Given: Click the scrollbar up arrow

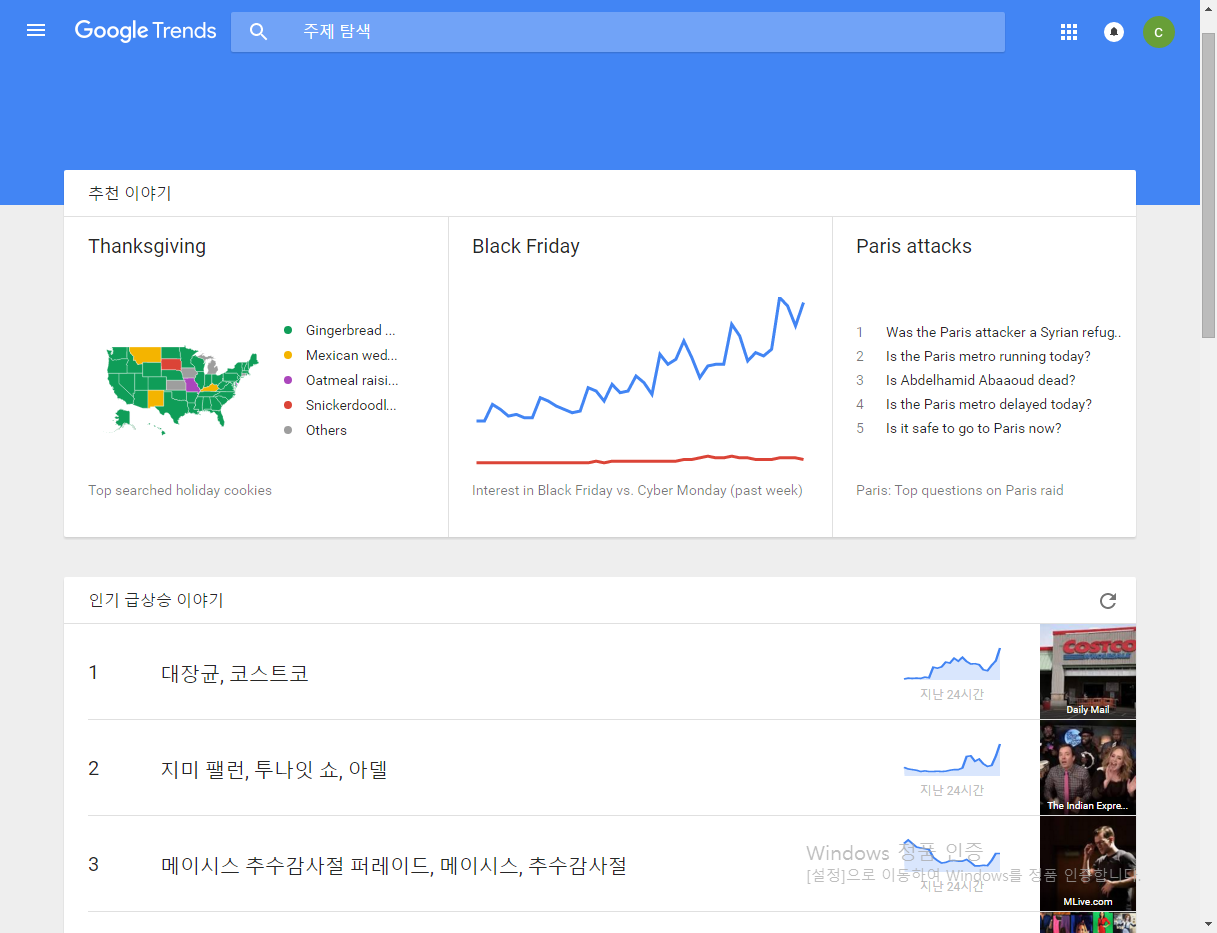Looking at the screenshot, I should 1208,8.
